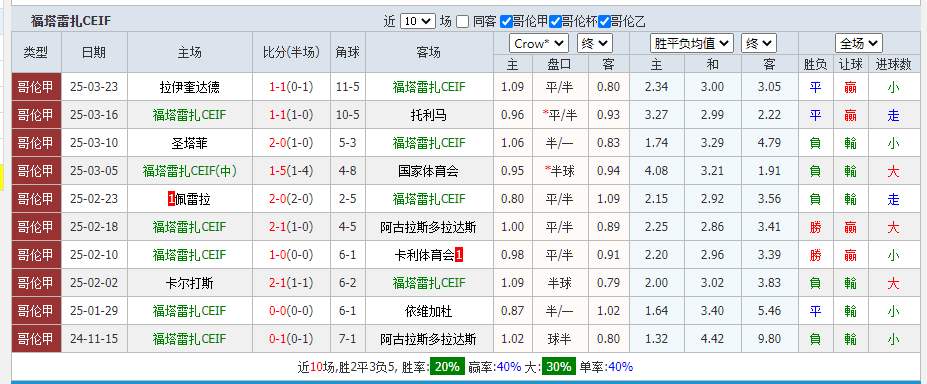This screenshot has height=384, width=927.
Task: Open score 0-1(0-1) match details
Action: [x=291, y=339]
